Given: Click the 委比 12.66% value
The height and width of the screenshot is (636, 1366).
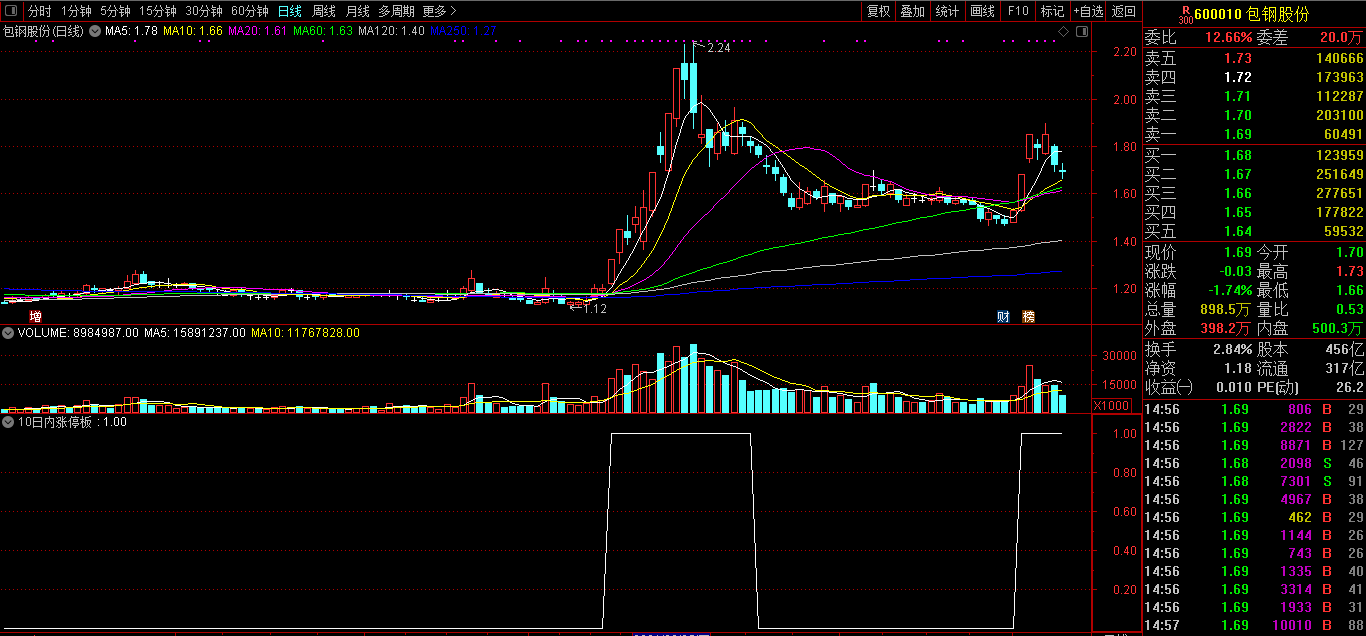Looking at the screenshot, I should pos(1228,38).
